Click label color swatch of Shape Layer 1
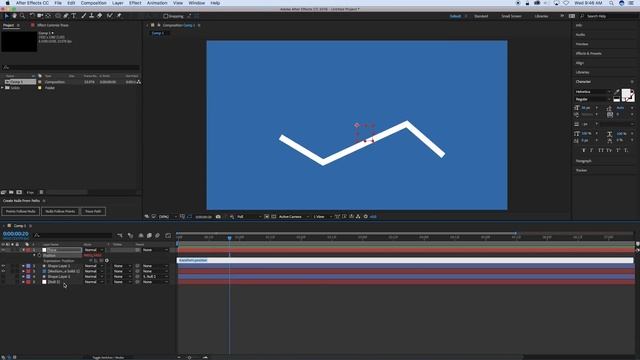 point(28,266)
